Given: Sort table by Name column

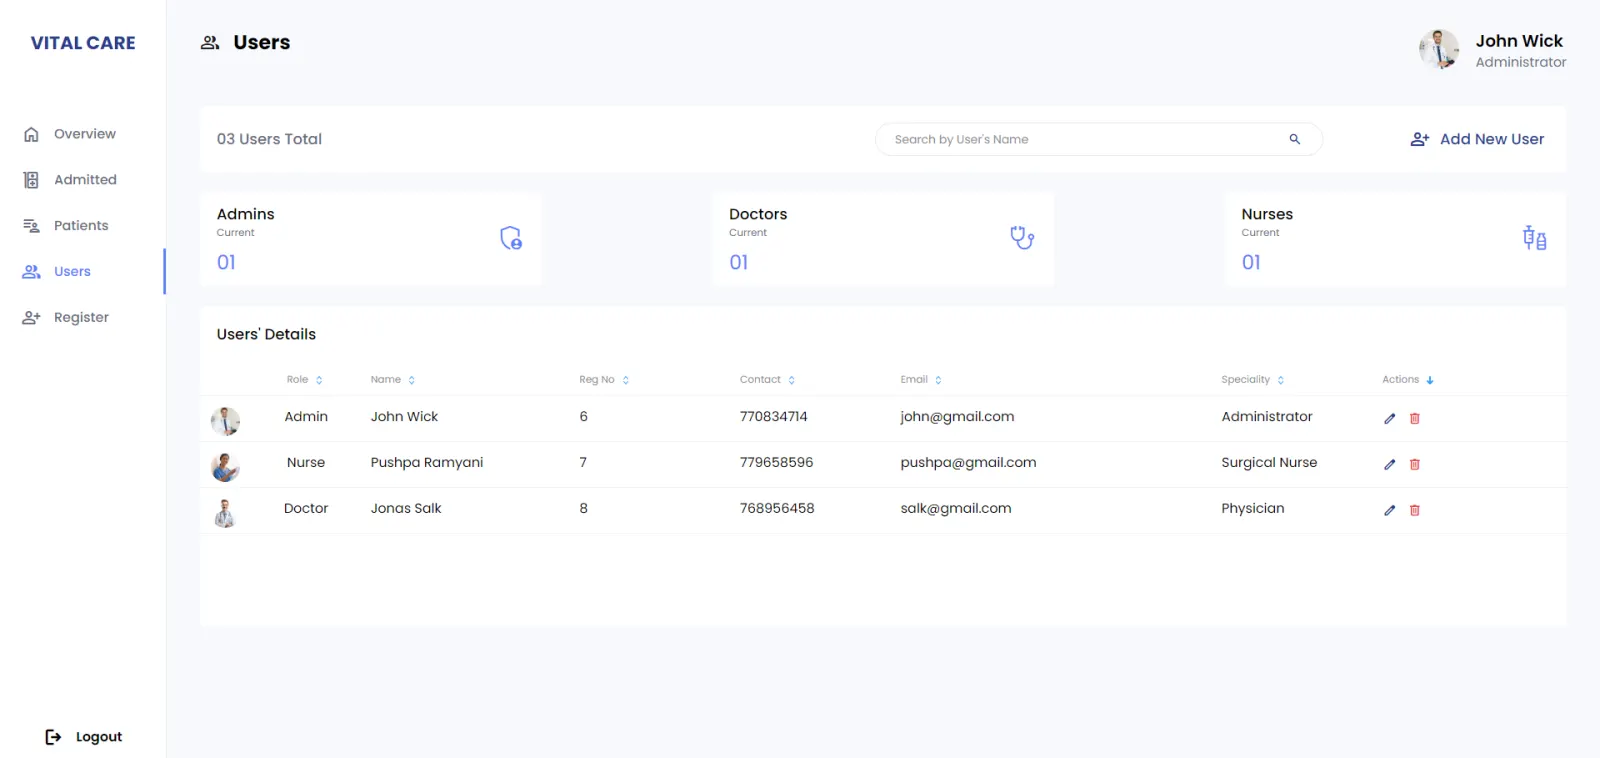Looking at the screenshot, I should click(x=393, y=380).
